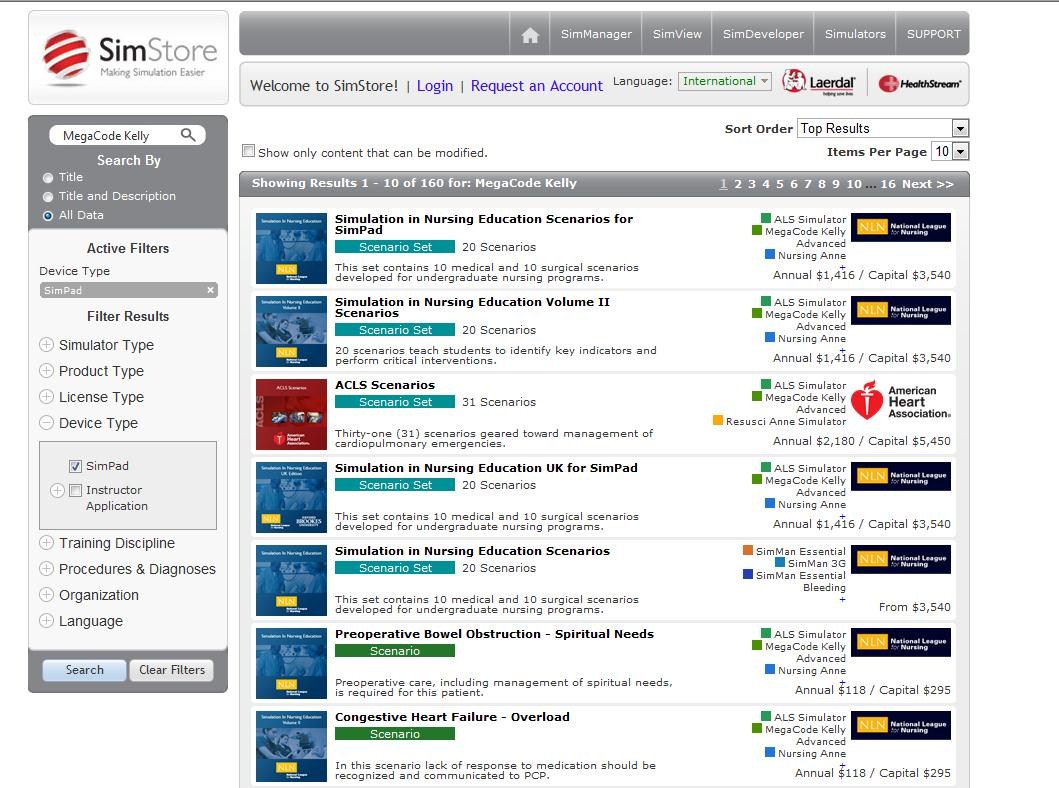The width and height of the screenshot is (1059, 788).
Task: Open the Language International dropdown
Action: 725,81
